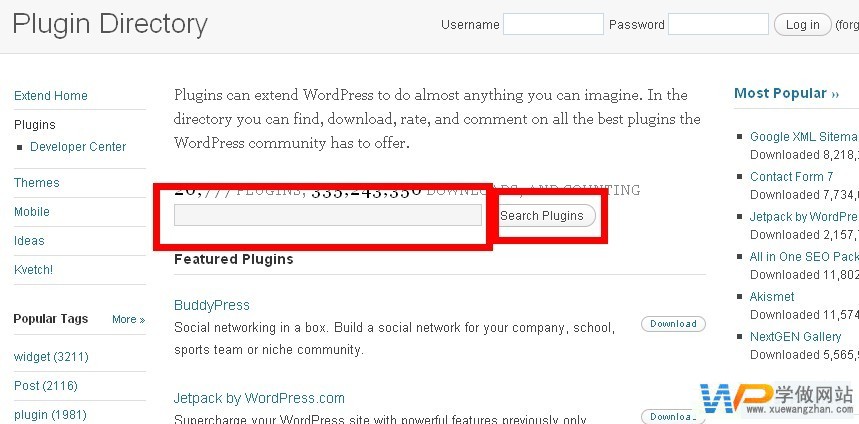Open Jetpack by WordPress.com featured plugin

point(259,398)
